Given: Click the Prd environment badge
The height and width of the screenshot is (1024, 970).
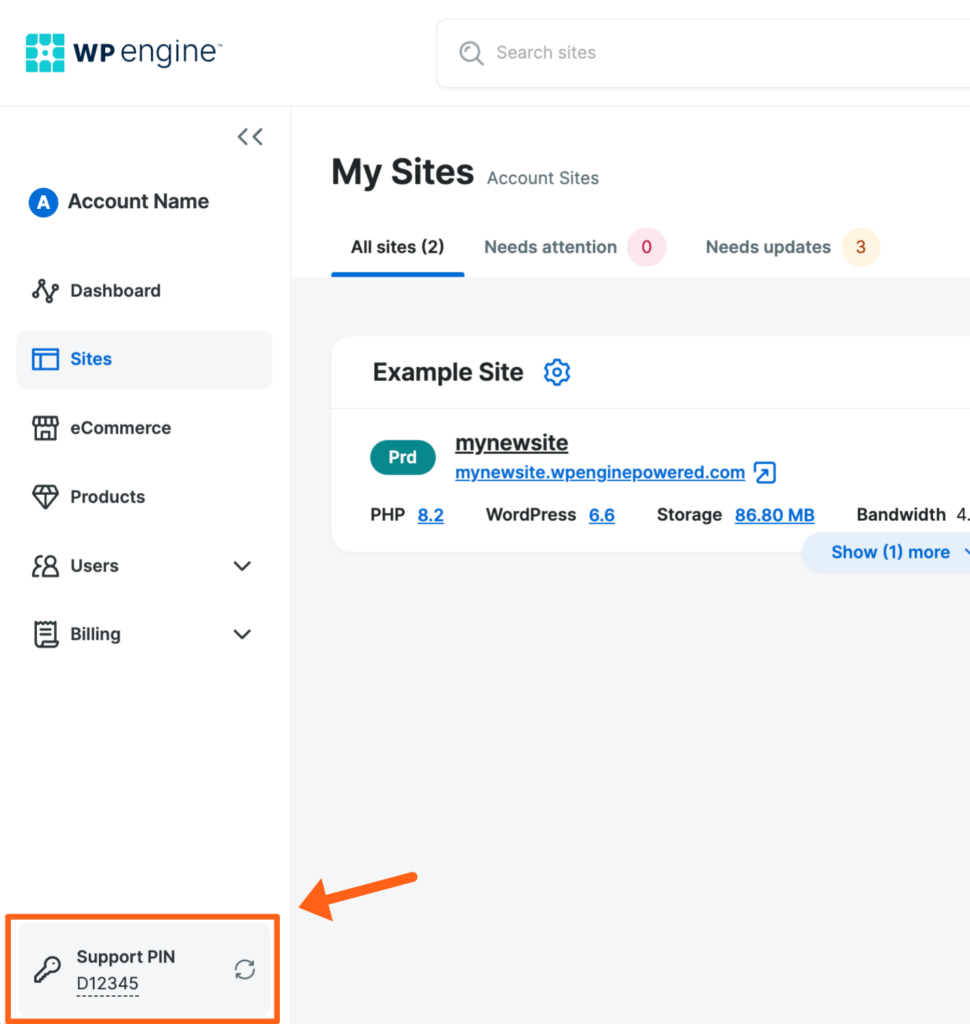Looking at the screenshot, I should [402, 457].
